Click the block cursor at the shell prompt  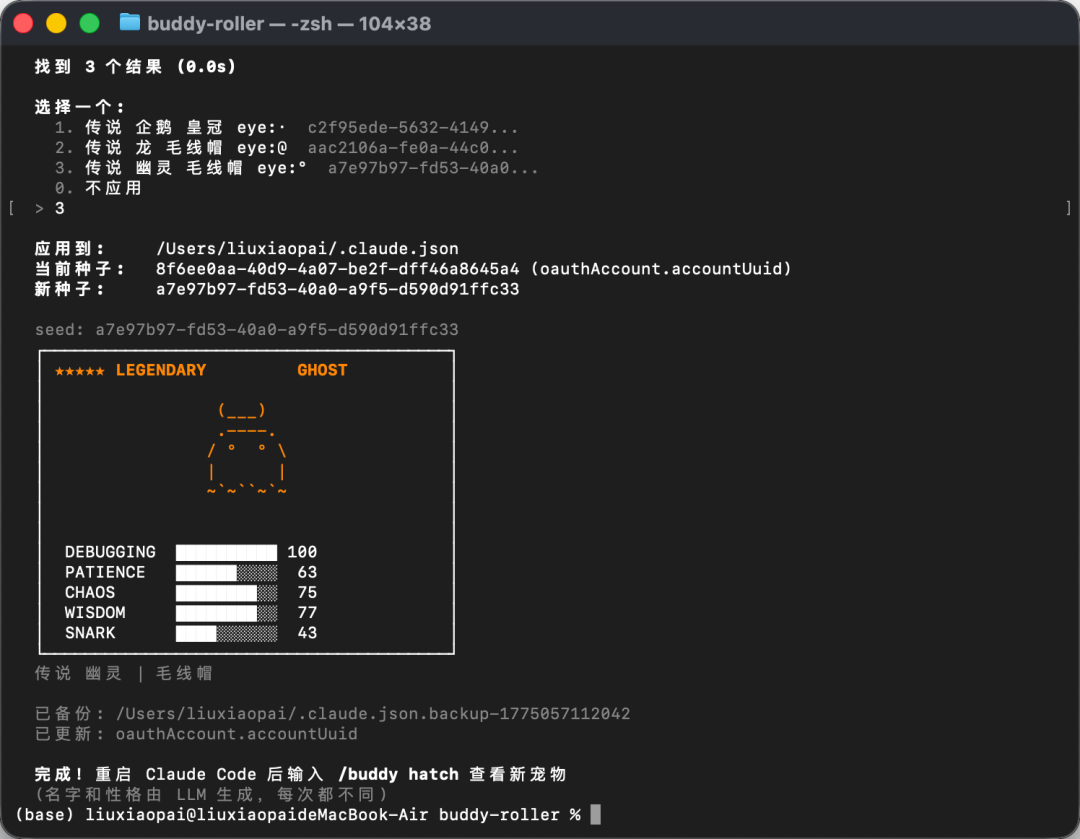pyautogui.click(x=596, y=814)
